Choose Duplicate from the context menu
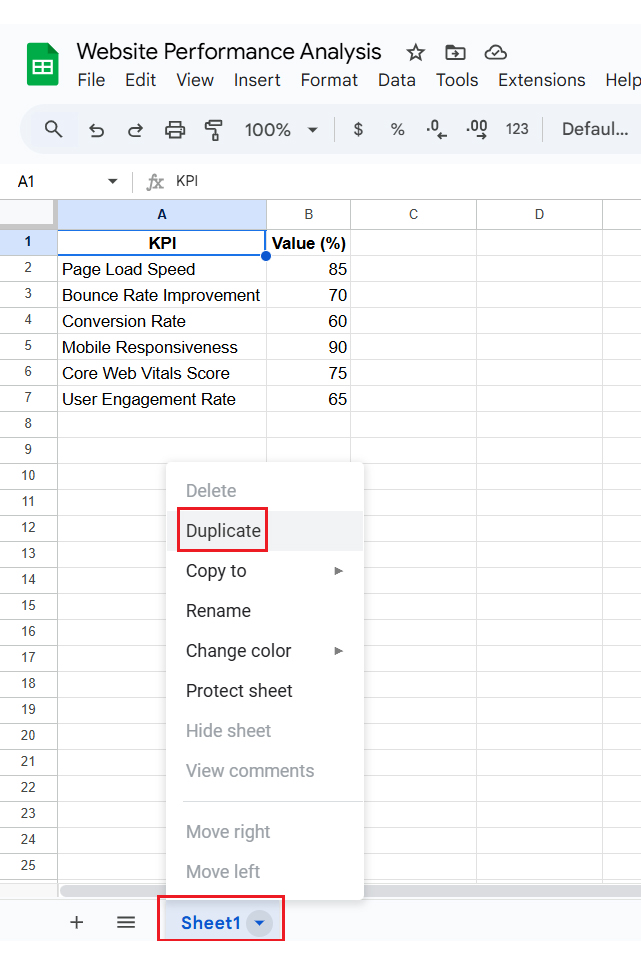This screenshot has height=965, width=641. [x=223, y=531]
